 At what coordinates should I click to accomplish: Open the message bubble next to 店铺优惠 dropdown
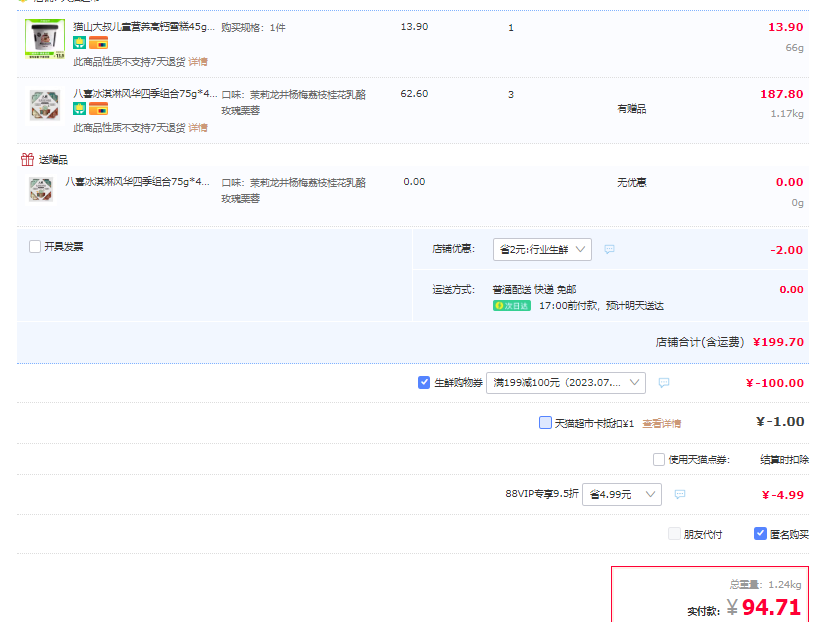click(609, 249)
